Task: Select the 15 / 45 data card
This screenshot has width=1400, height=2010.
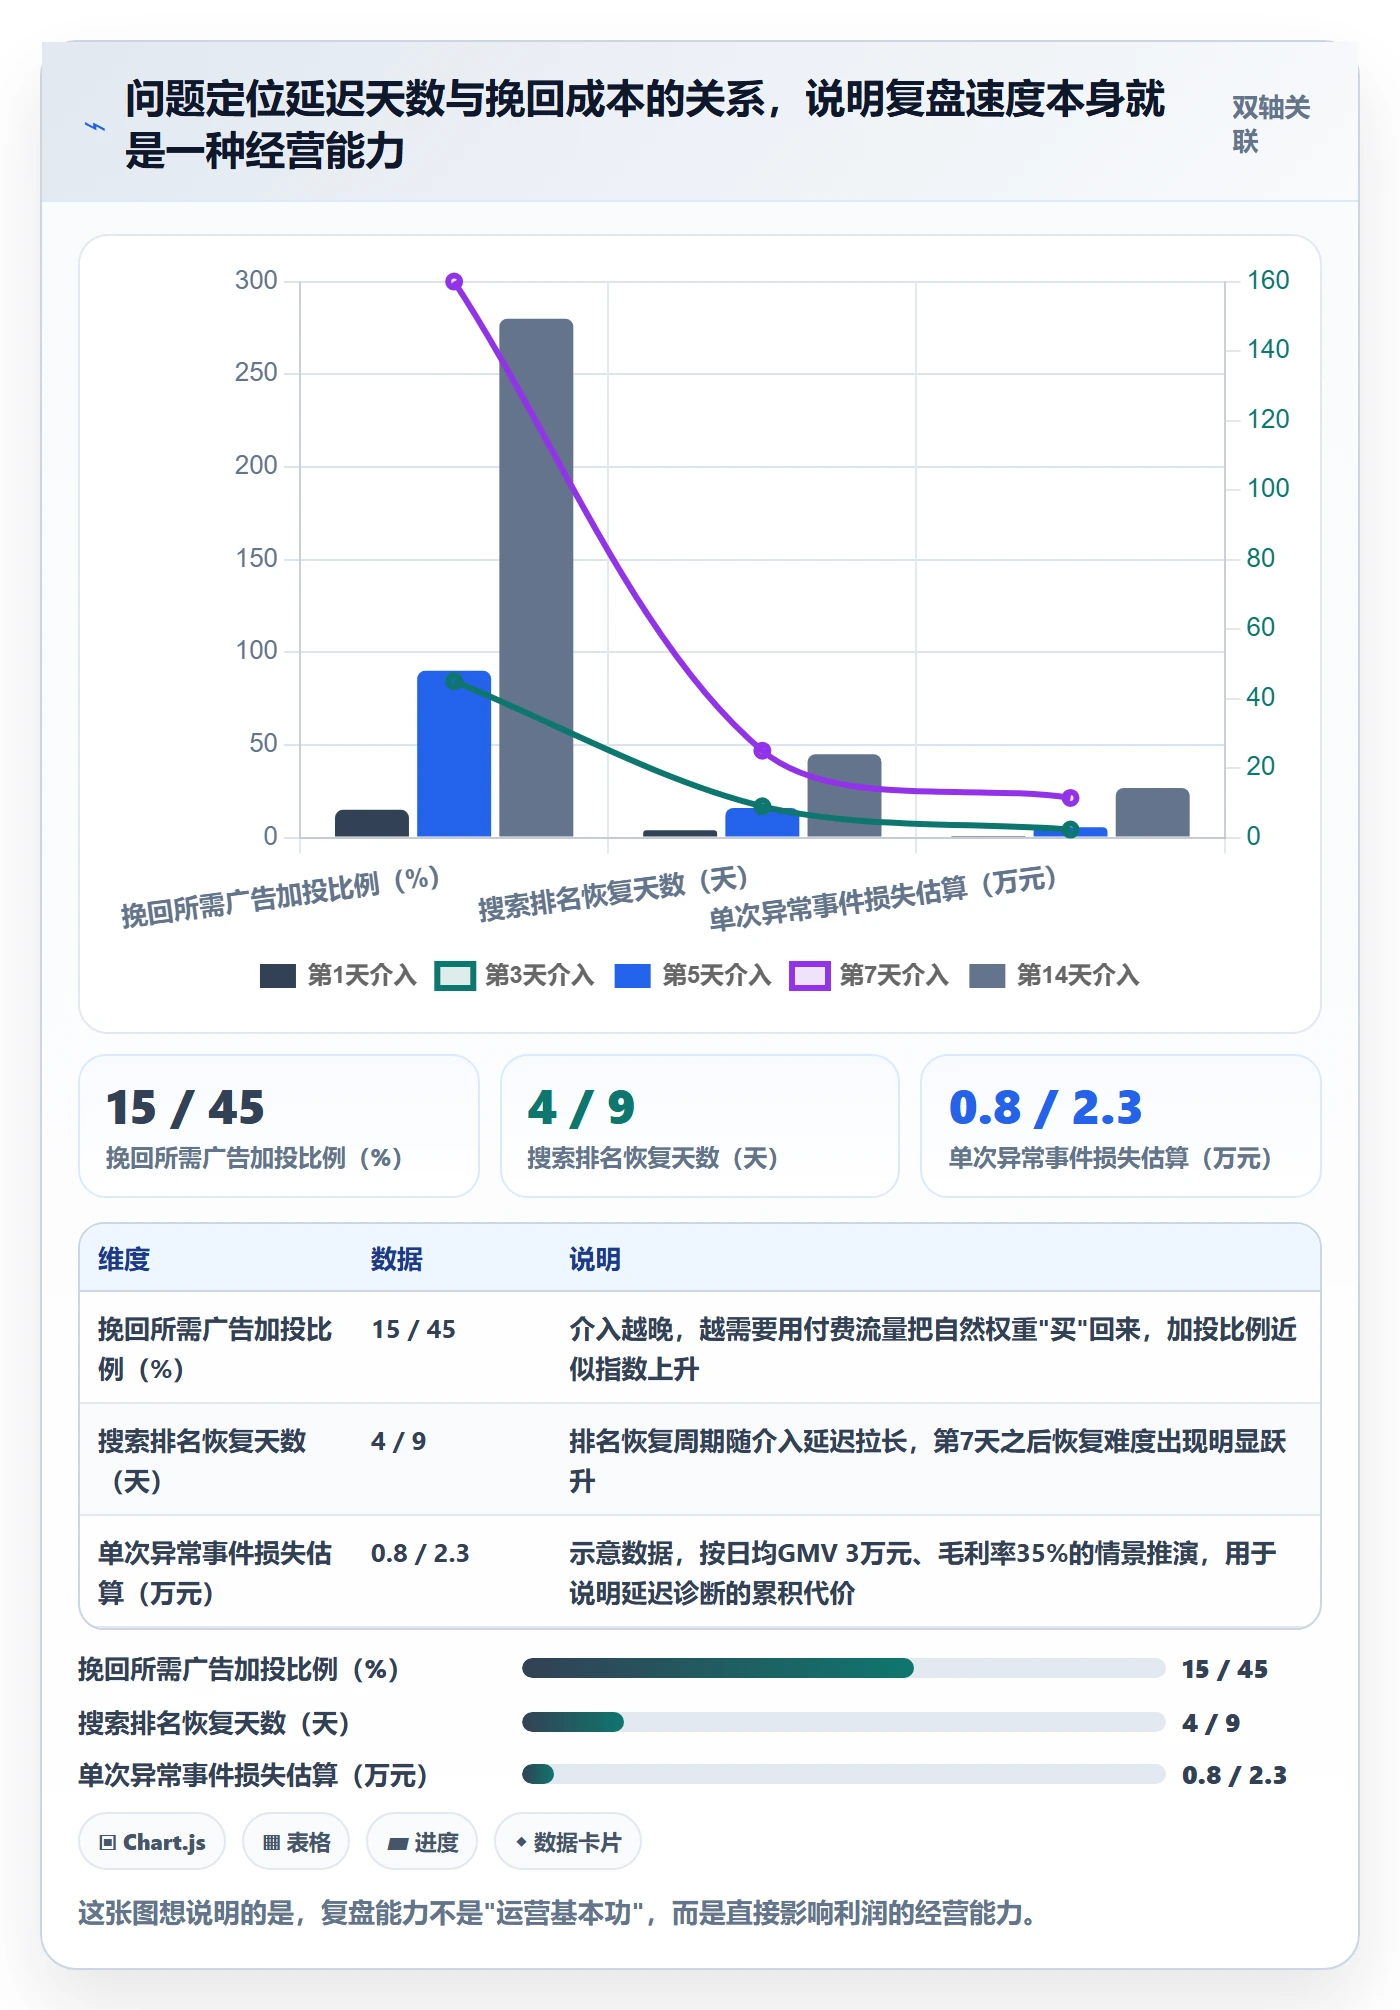Action: 279,1126
